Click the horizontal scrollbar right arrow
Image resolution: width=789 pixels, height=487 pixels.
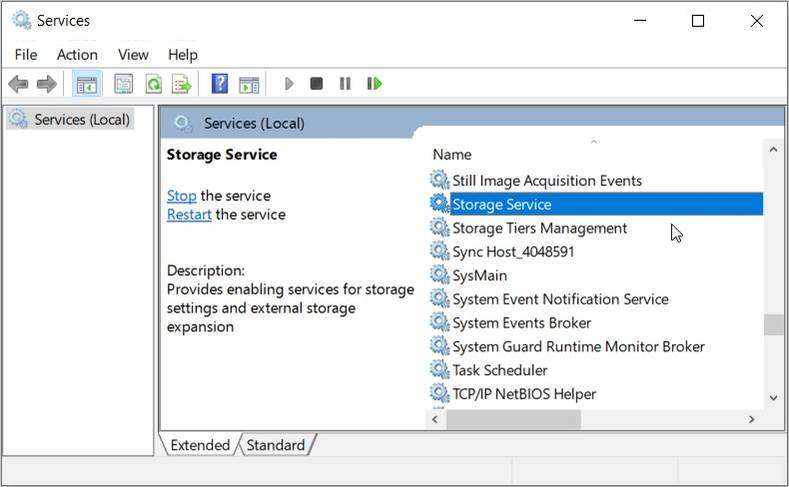(752, 419)
